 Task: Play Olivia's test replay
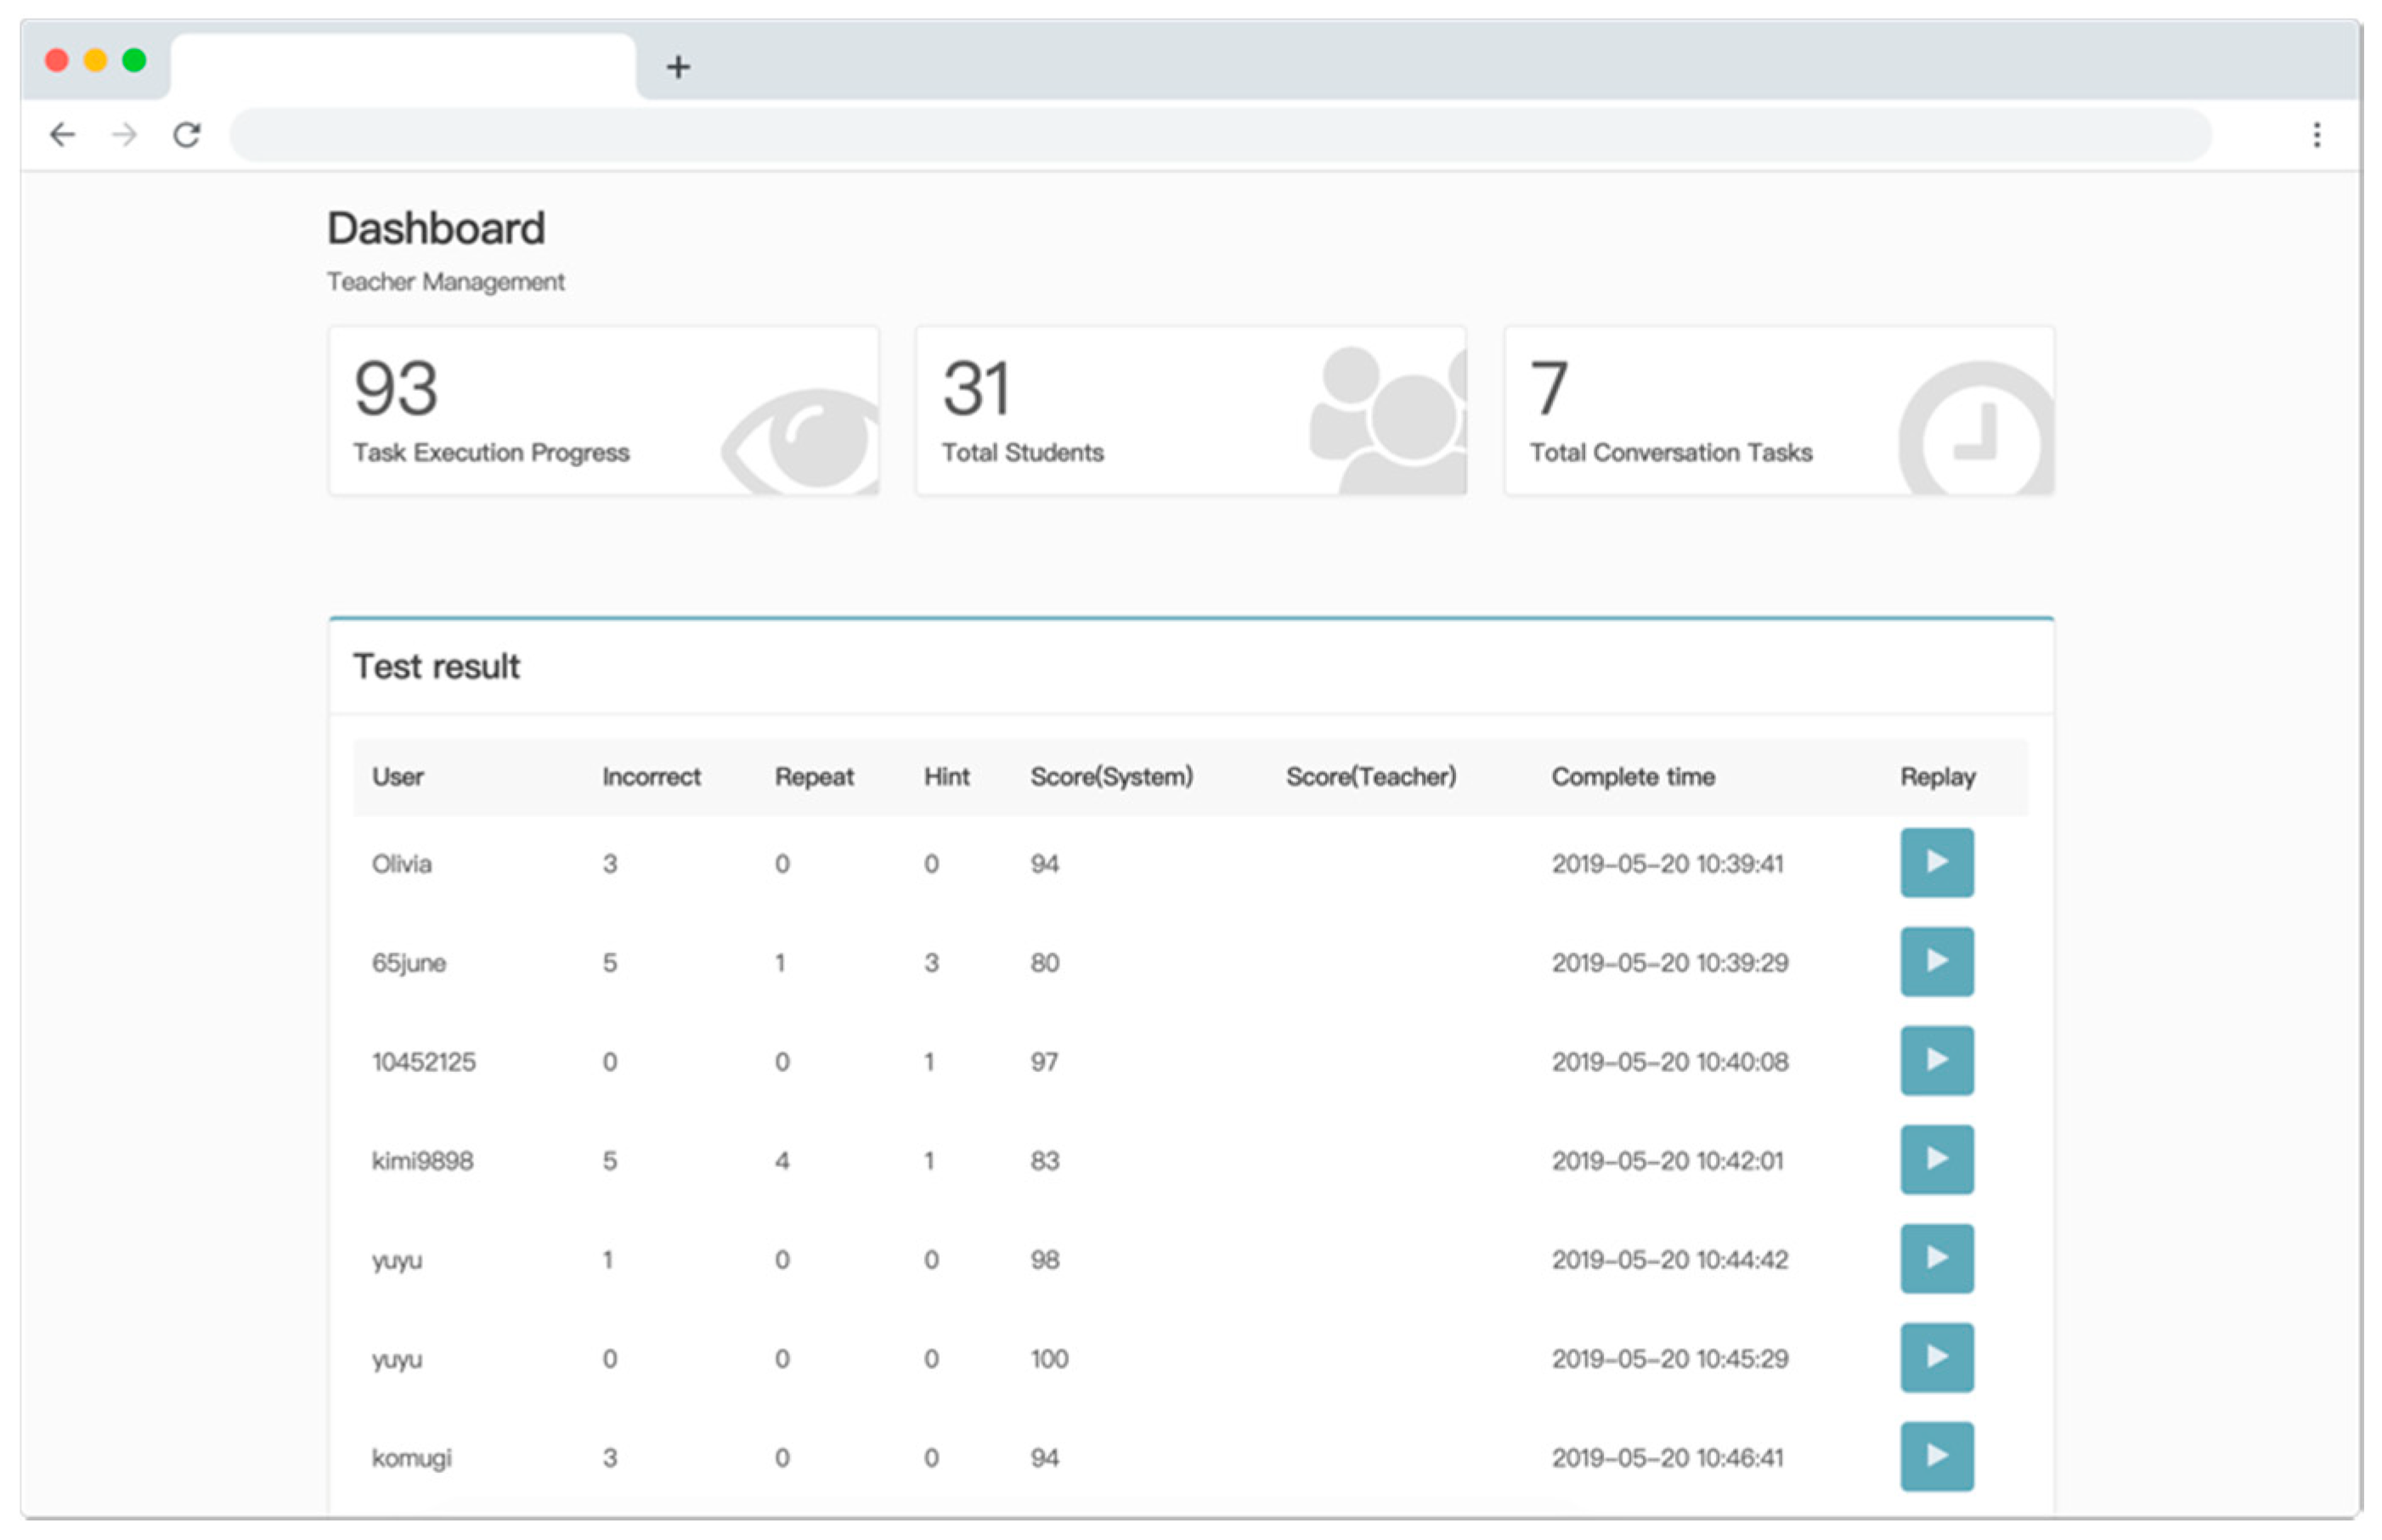pyautogui.click(x=1936, y=862)
